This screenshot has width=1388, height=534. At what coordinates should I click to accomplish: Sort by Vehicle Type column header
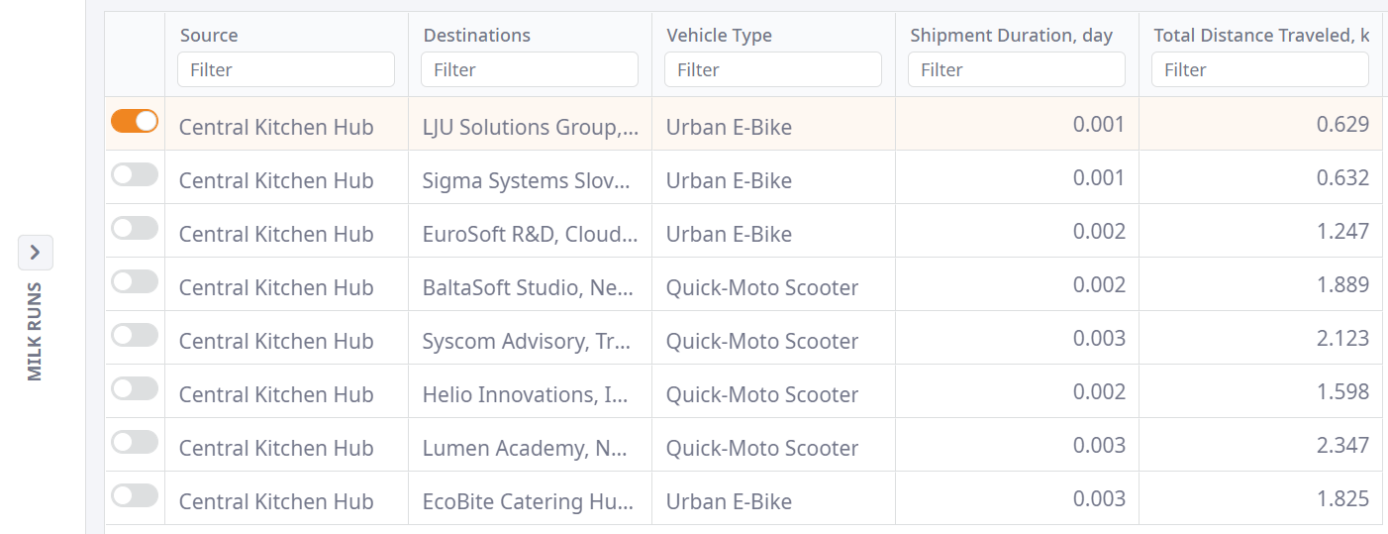[719, 36]
